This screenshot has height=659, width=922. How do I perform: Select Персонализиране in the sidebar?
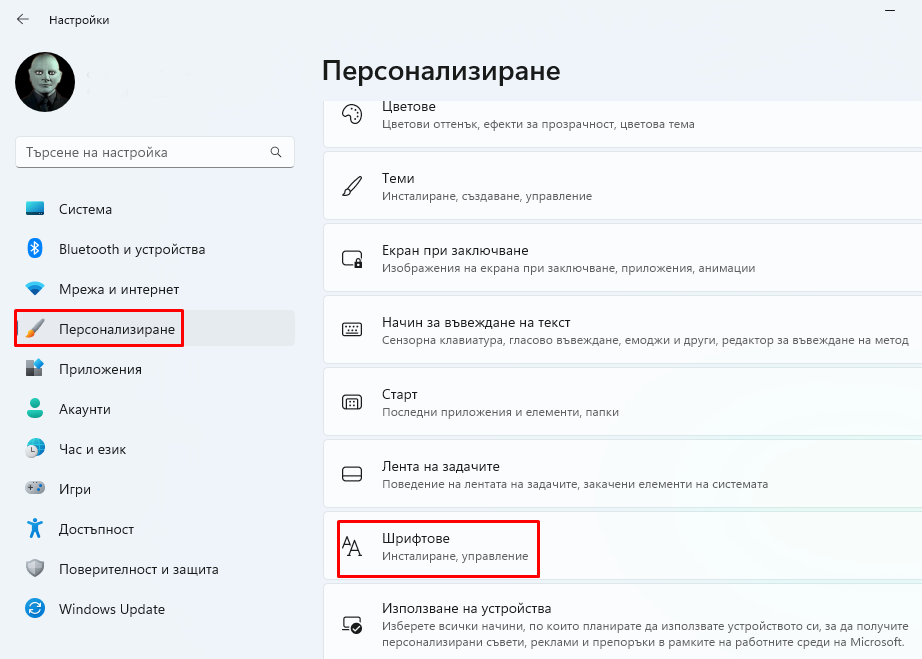tap(155, 329)
